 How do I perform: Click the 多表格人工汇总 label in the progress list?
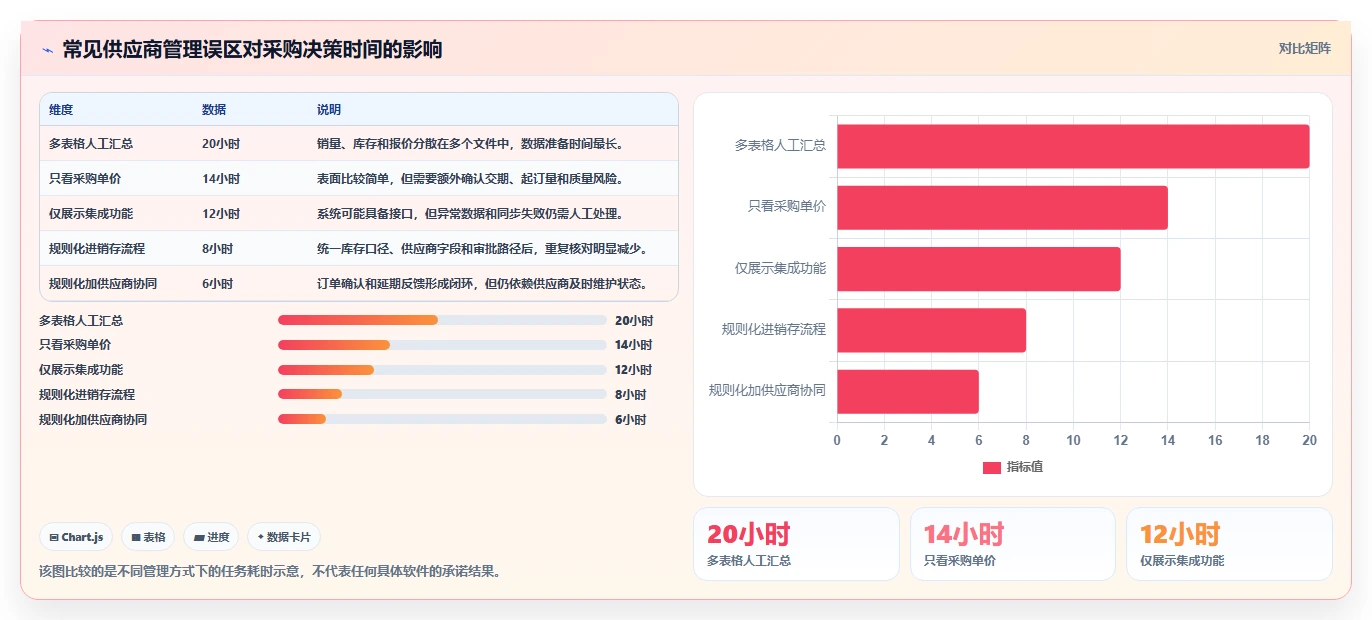[x=81, y=321]
